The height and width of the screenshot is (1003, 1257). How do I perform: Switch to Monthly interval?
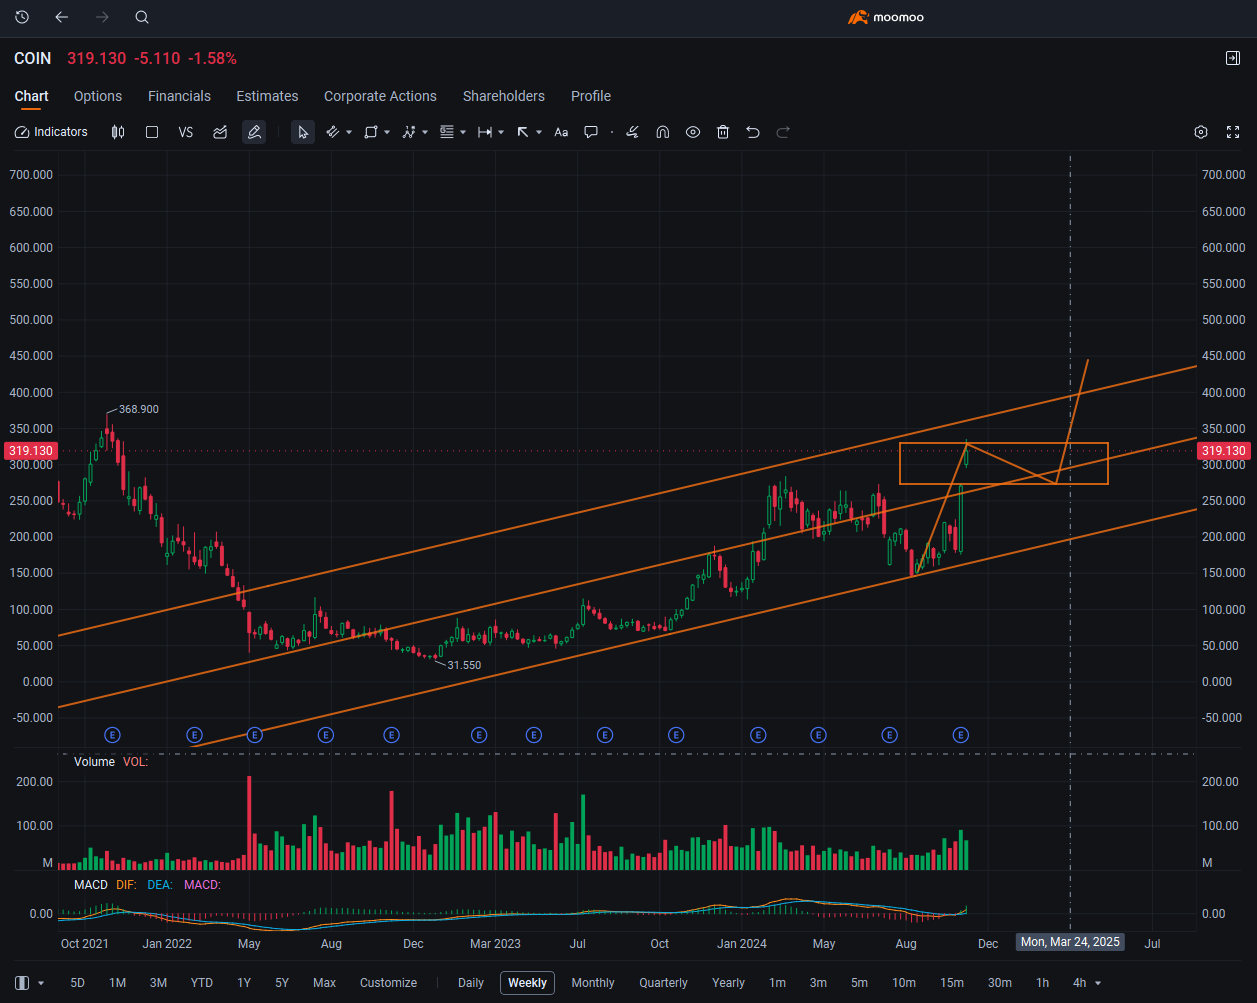pos(593,983)
